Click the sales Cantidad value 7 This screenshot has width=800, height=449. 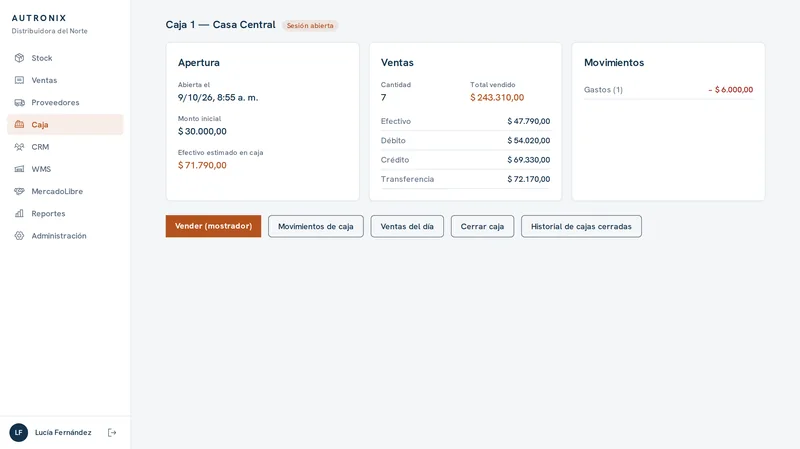coord(384,97)
